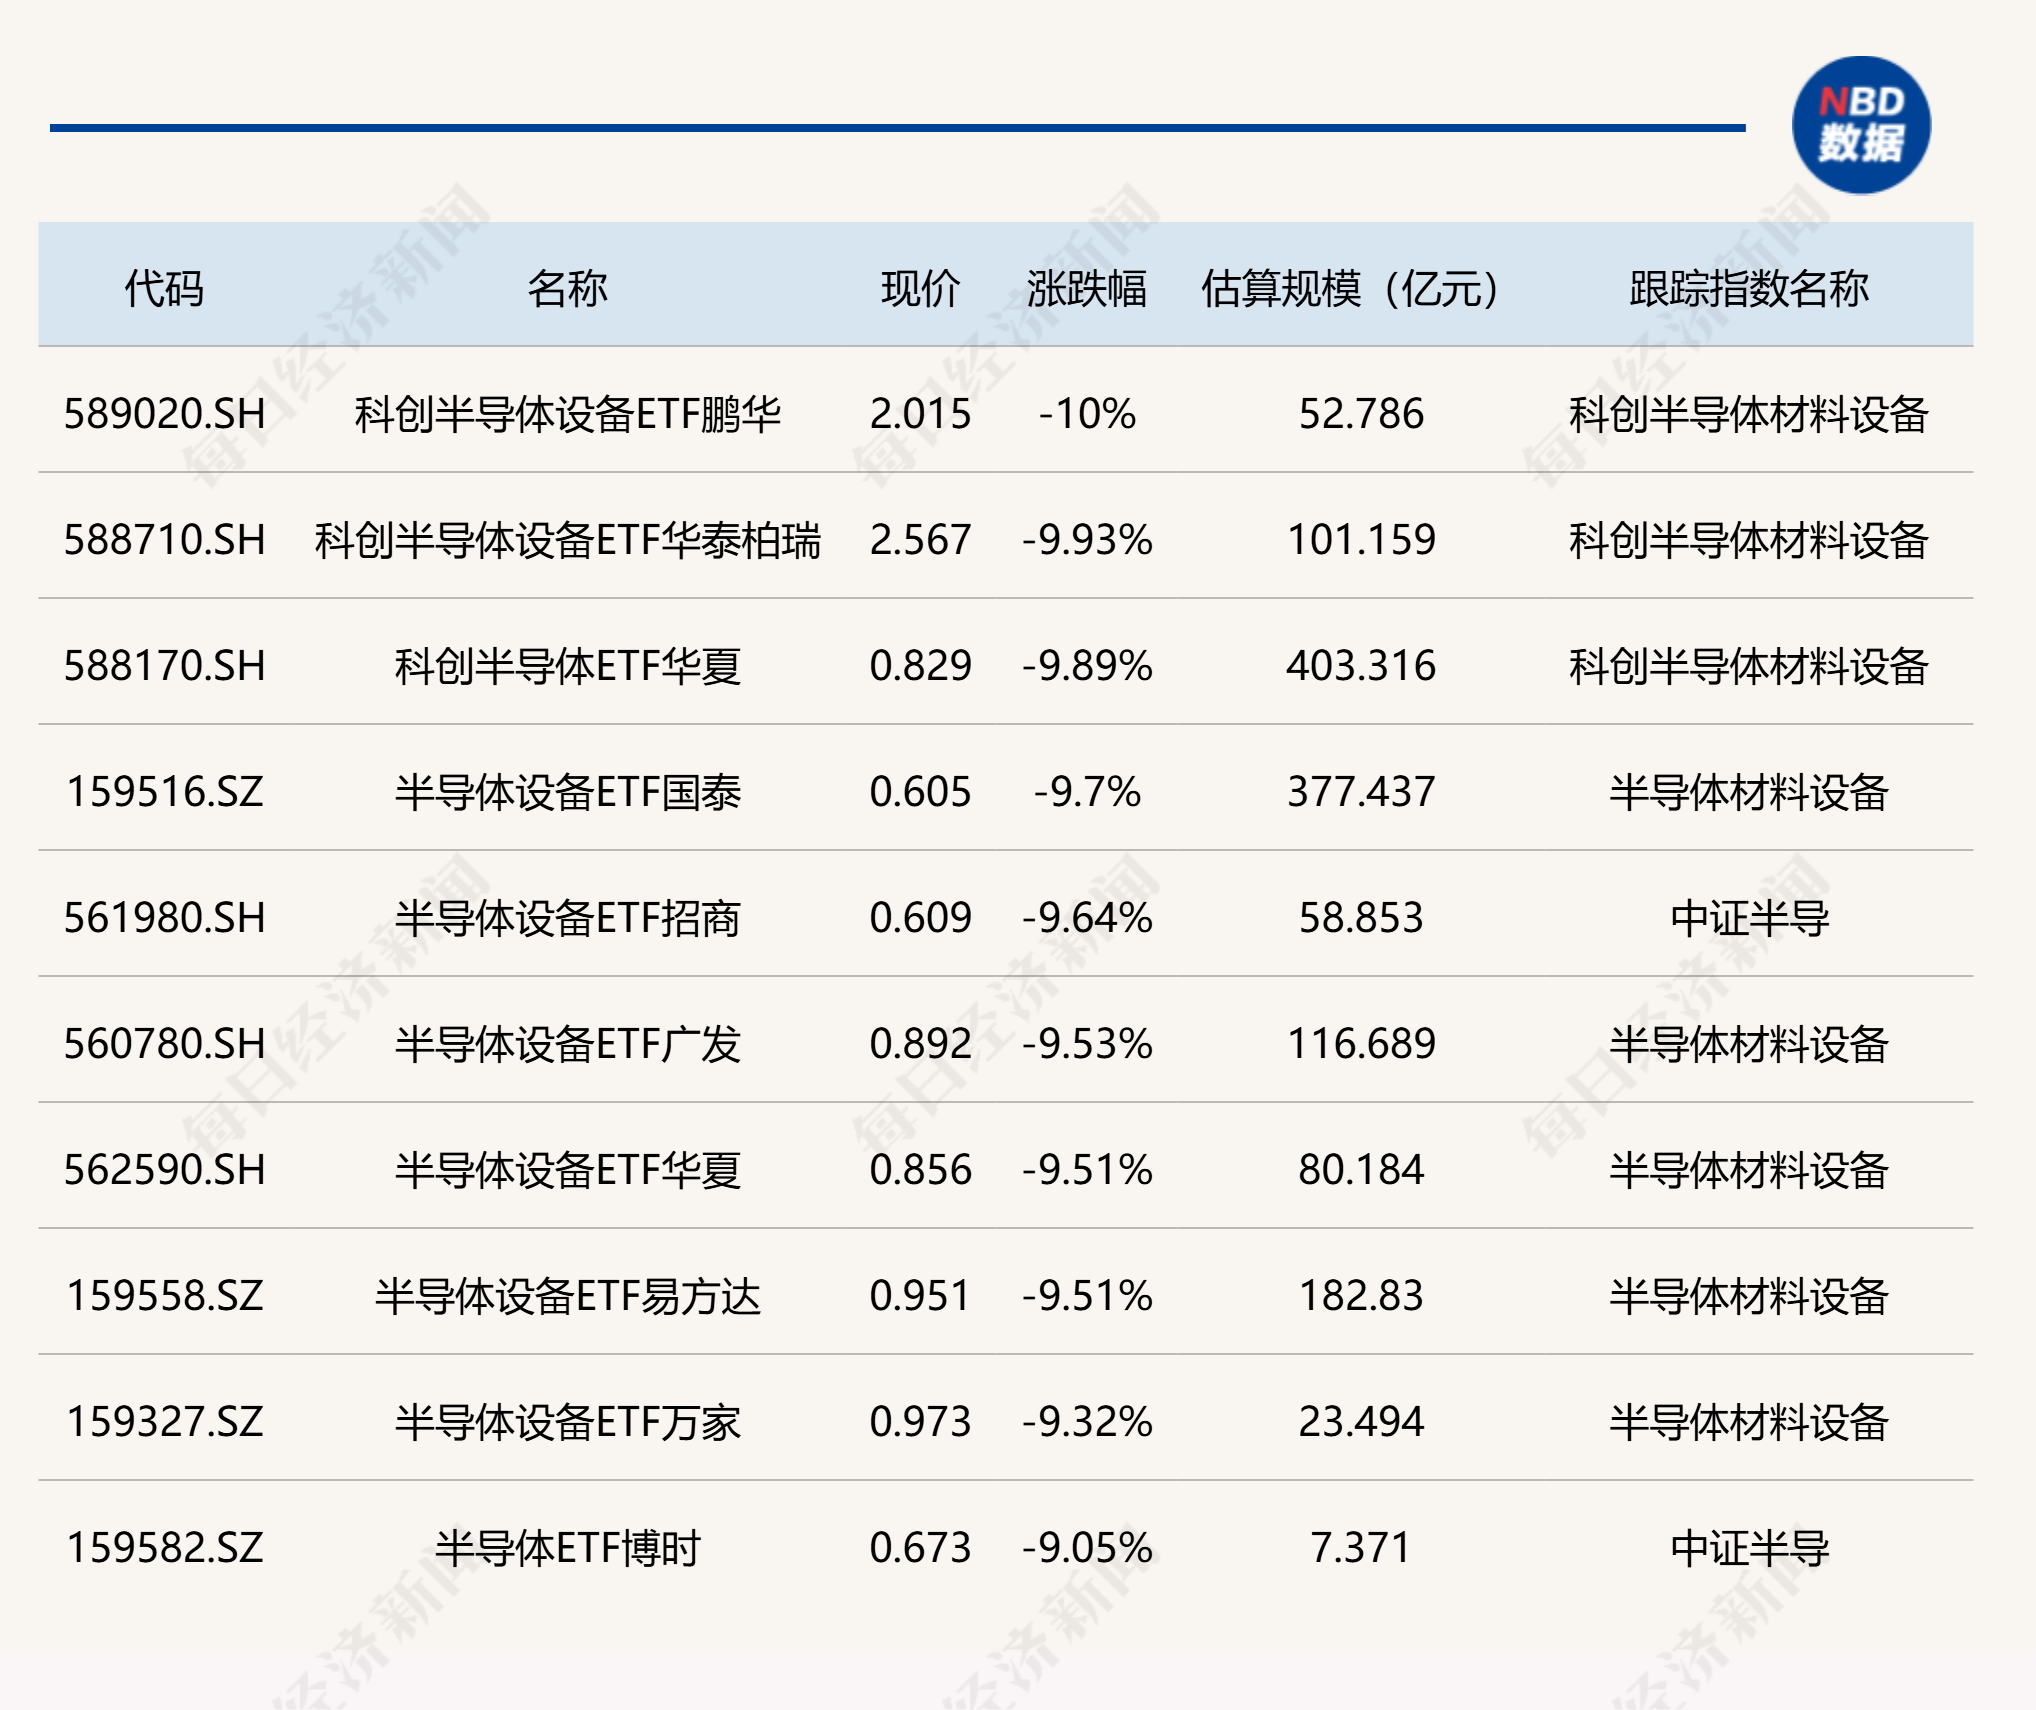Click price 0.673
Viewport: 2036px width, 1710px height.
[x=920, y=1548]
